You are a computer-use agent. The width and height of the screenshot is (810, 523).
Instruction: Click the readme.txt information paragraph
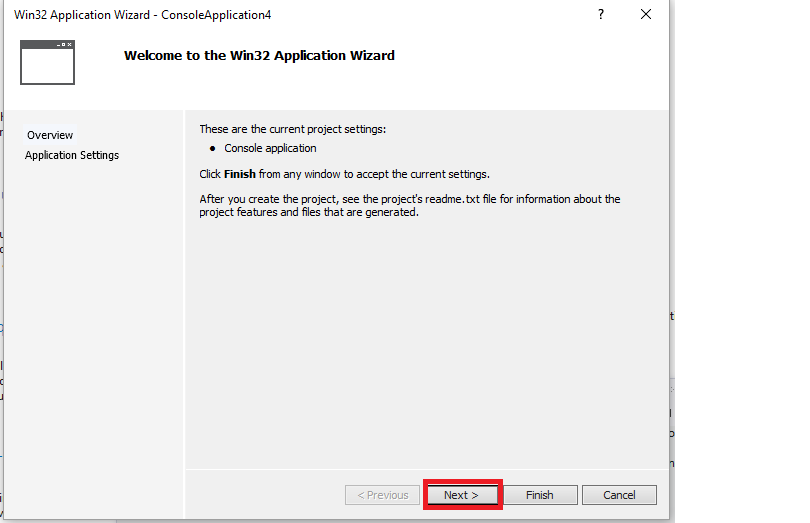409,206
